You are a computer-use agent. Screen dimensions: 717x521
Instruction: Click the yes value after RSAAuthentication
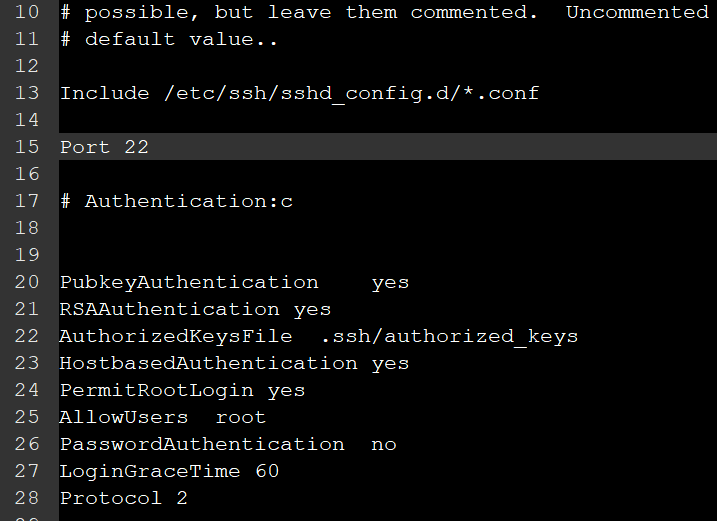point(312,310)
